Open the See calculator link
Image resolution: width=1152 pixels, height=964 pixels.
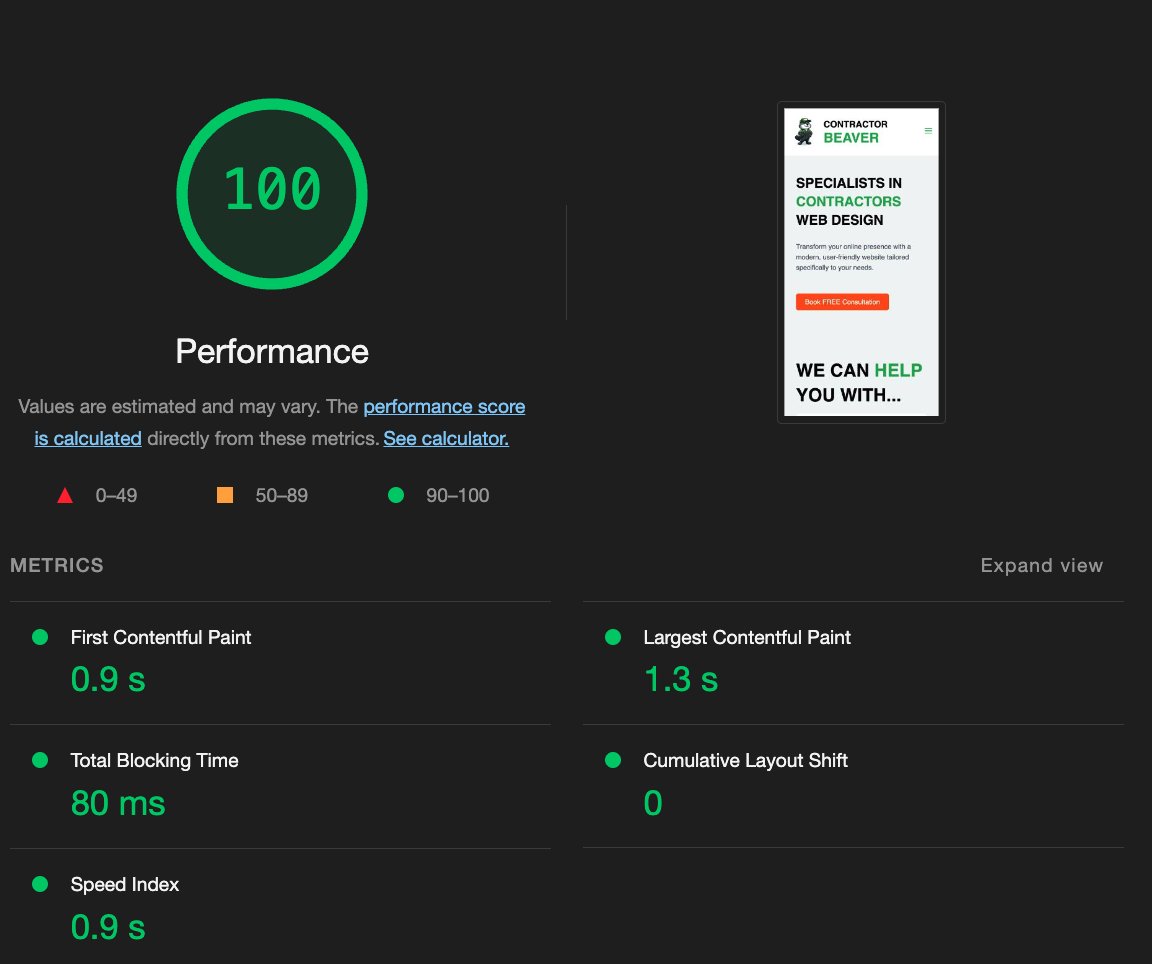pos(446,438)
